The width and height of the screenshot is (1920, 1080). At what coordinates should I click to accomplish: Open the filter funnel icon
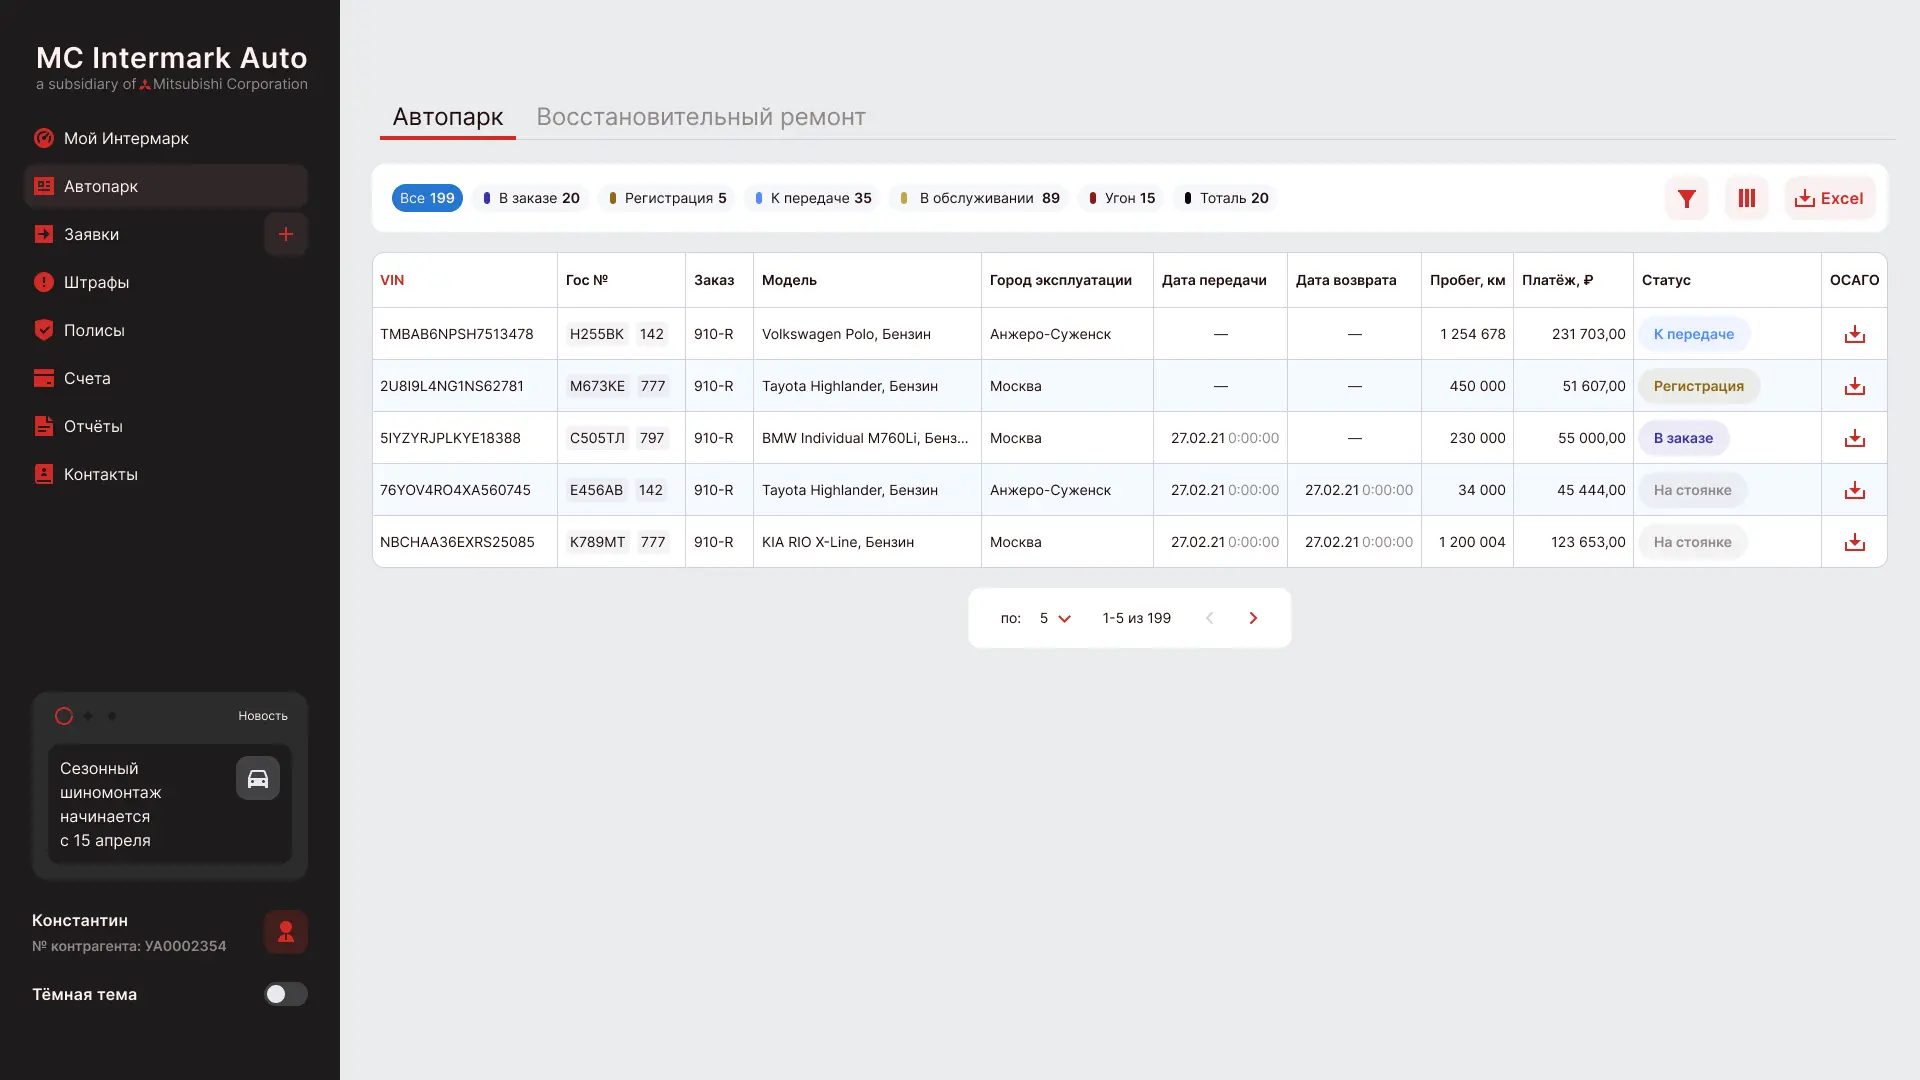point(1687,198)
